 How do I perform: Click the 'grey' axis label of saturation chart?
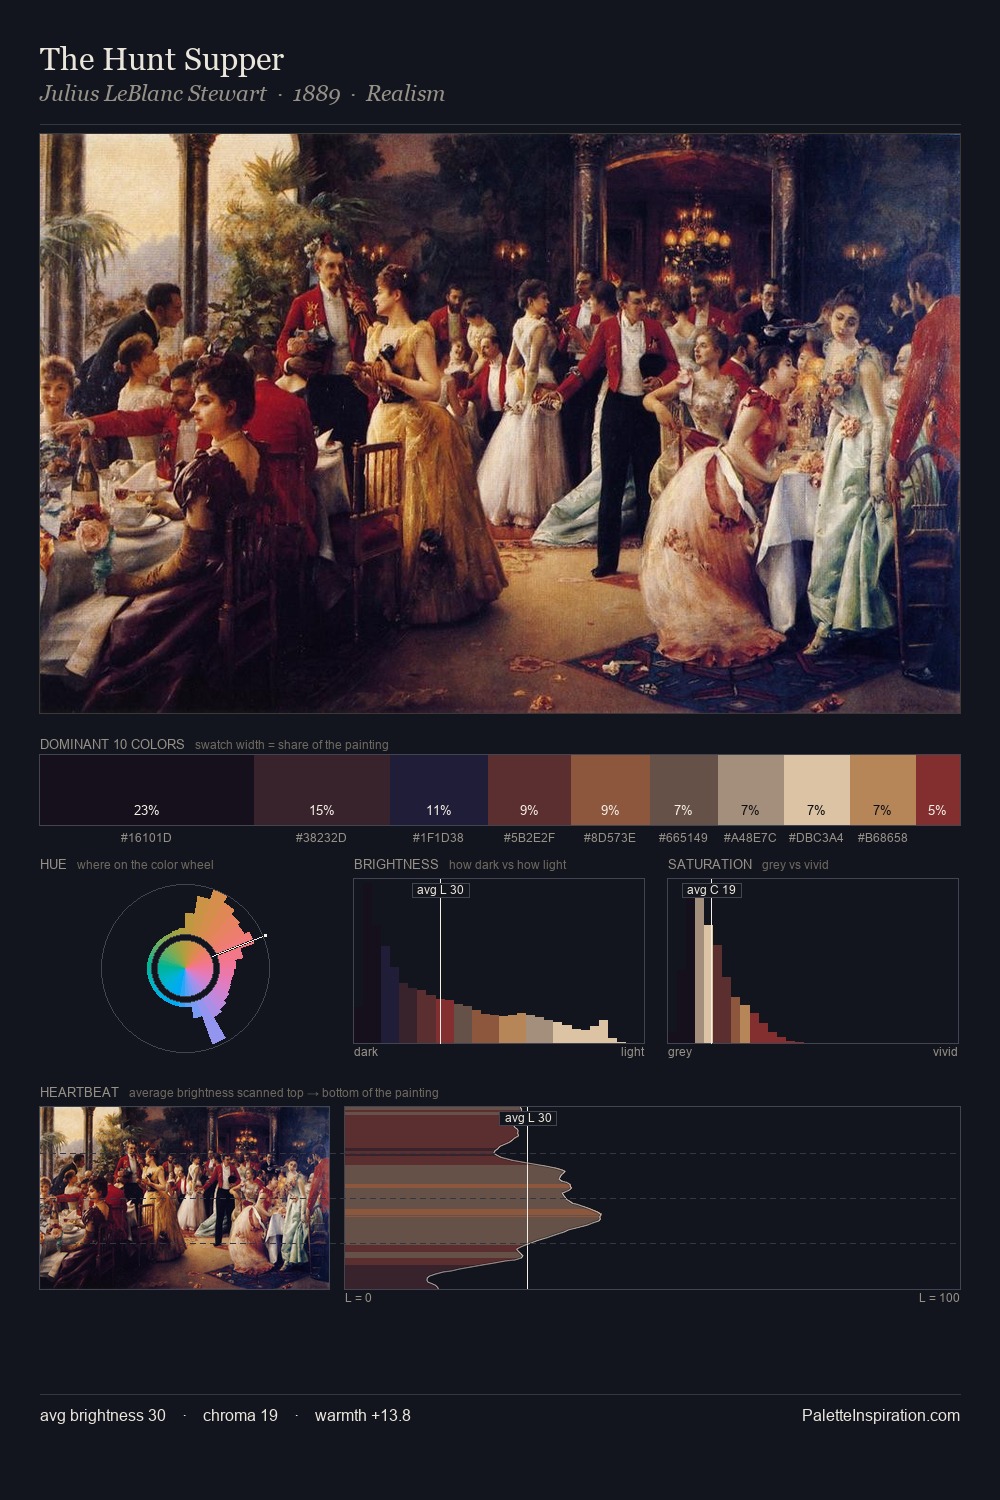680,1052
